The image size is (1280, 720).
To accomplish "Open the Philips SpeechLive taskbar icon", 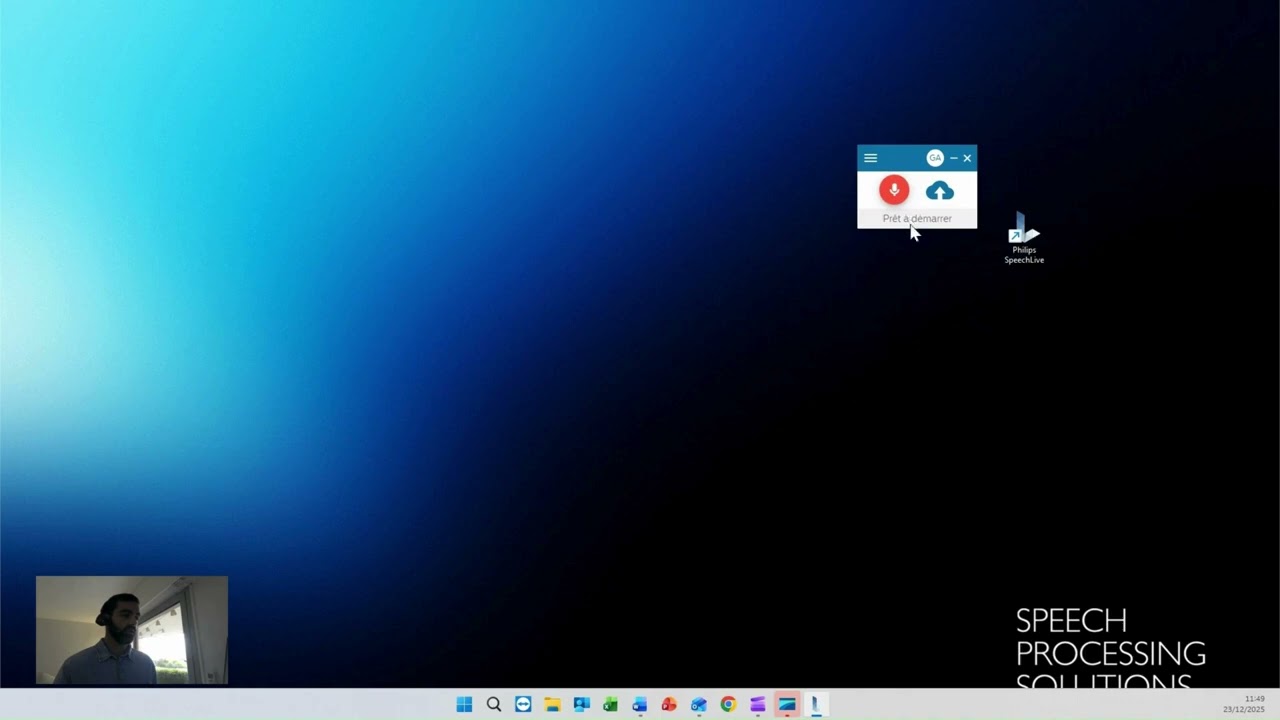I will (816, 704).
